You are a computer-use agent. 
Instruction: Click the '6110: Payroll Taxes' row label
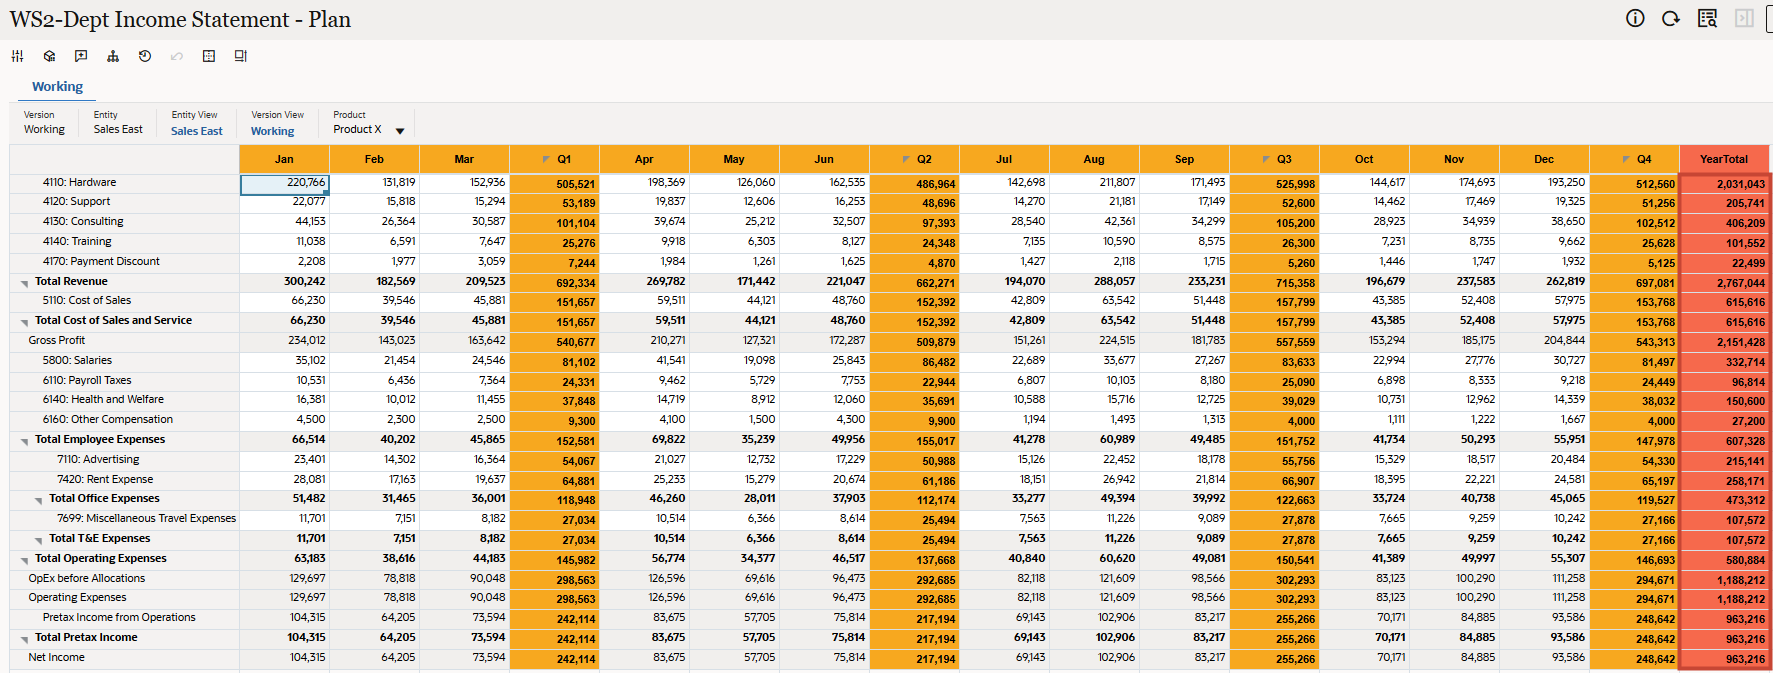pyautogui.click(x=87, y=380)
